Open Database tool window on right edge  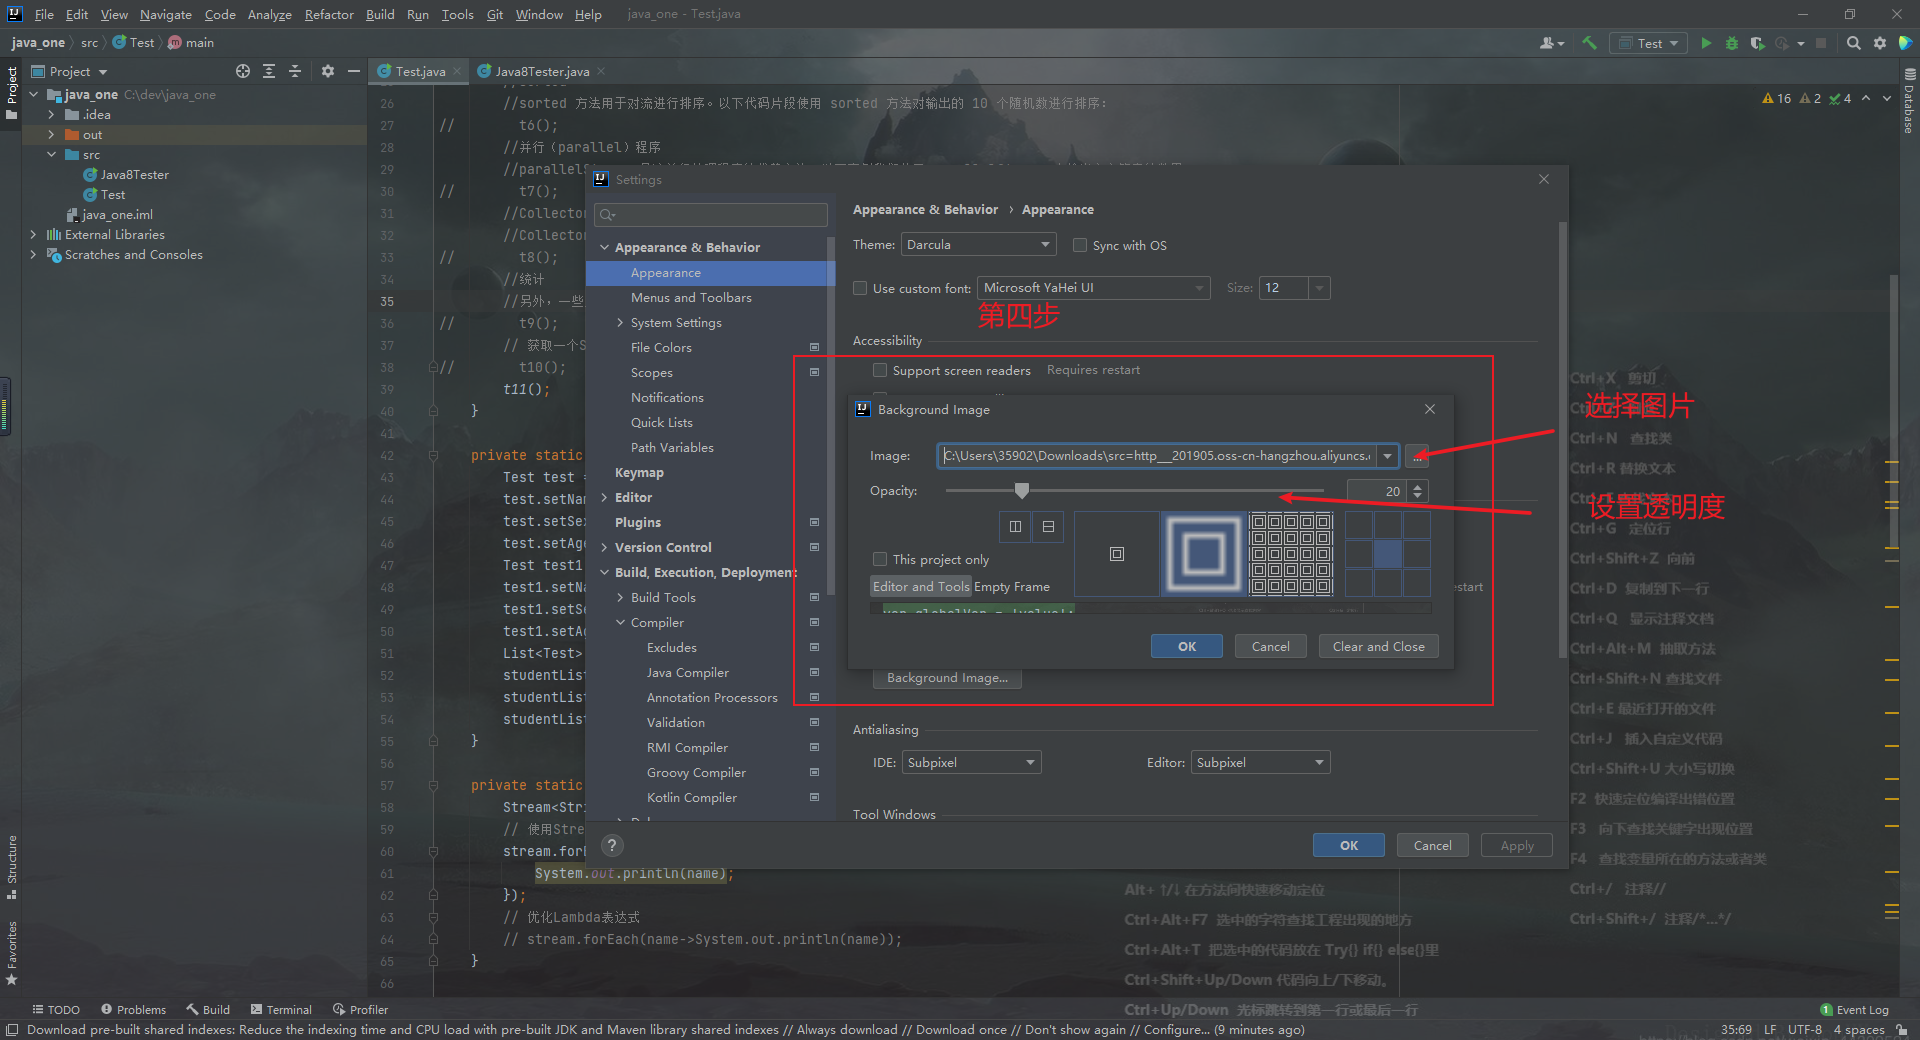1909,101
